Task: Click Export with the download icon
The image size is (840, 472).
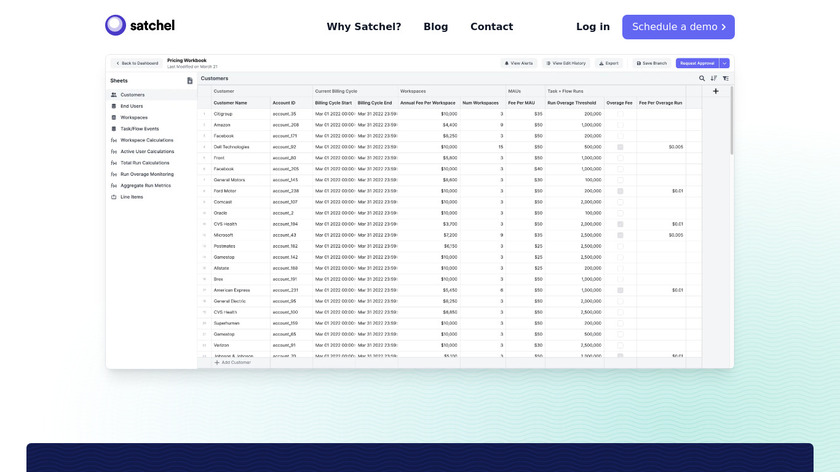Action: pos(607,63)
